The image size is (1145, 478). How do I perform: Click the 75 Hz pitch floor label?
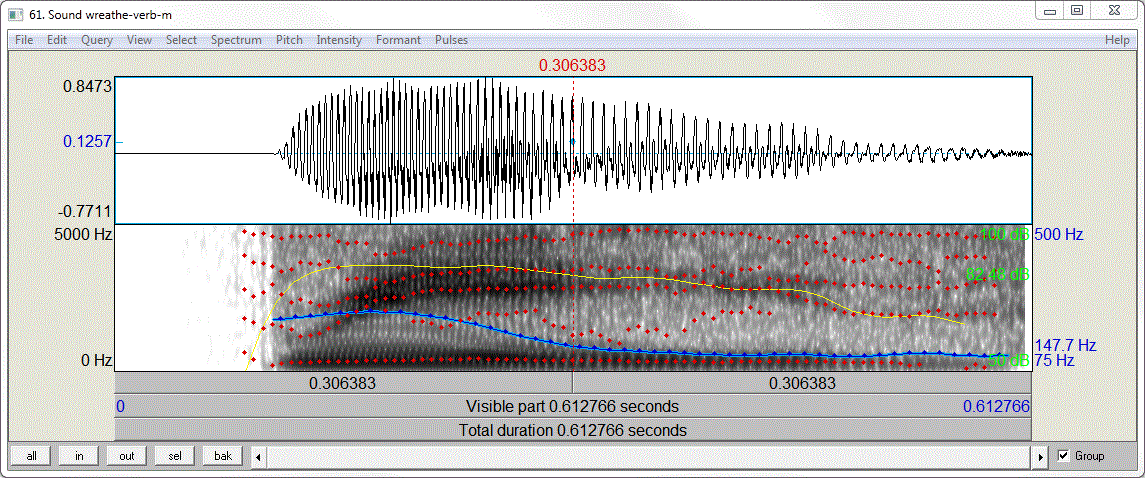point(1054,361)
